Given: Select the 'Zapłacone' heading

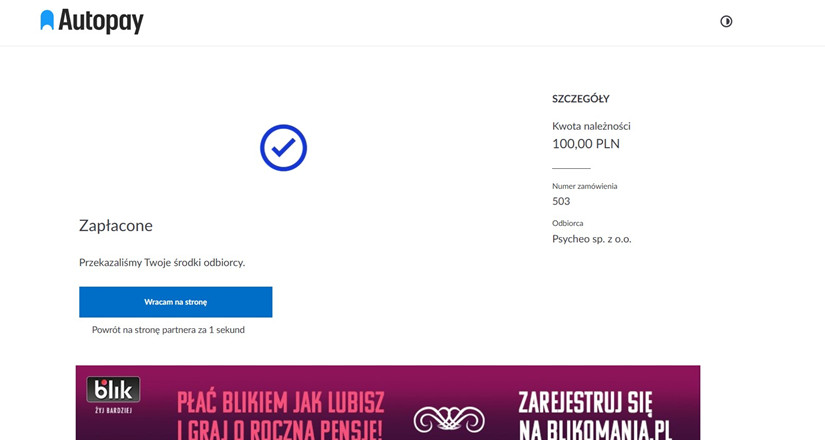Looking at the screenshot, I should click(x=116, y=226).
